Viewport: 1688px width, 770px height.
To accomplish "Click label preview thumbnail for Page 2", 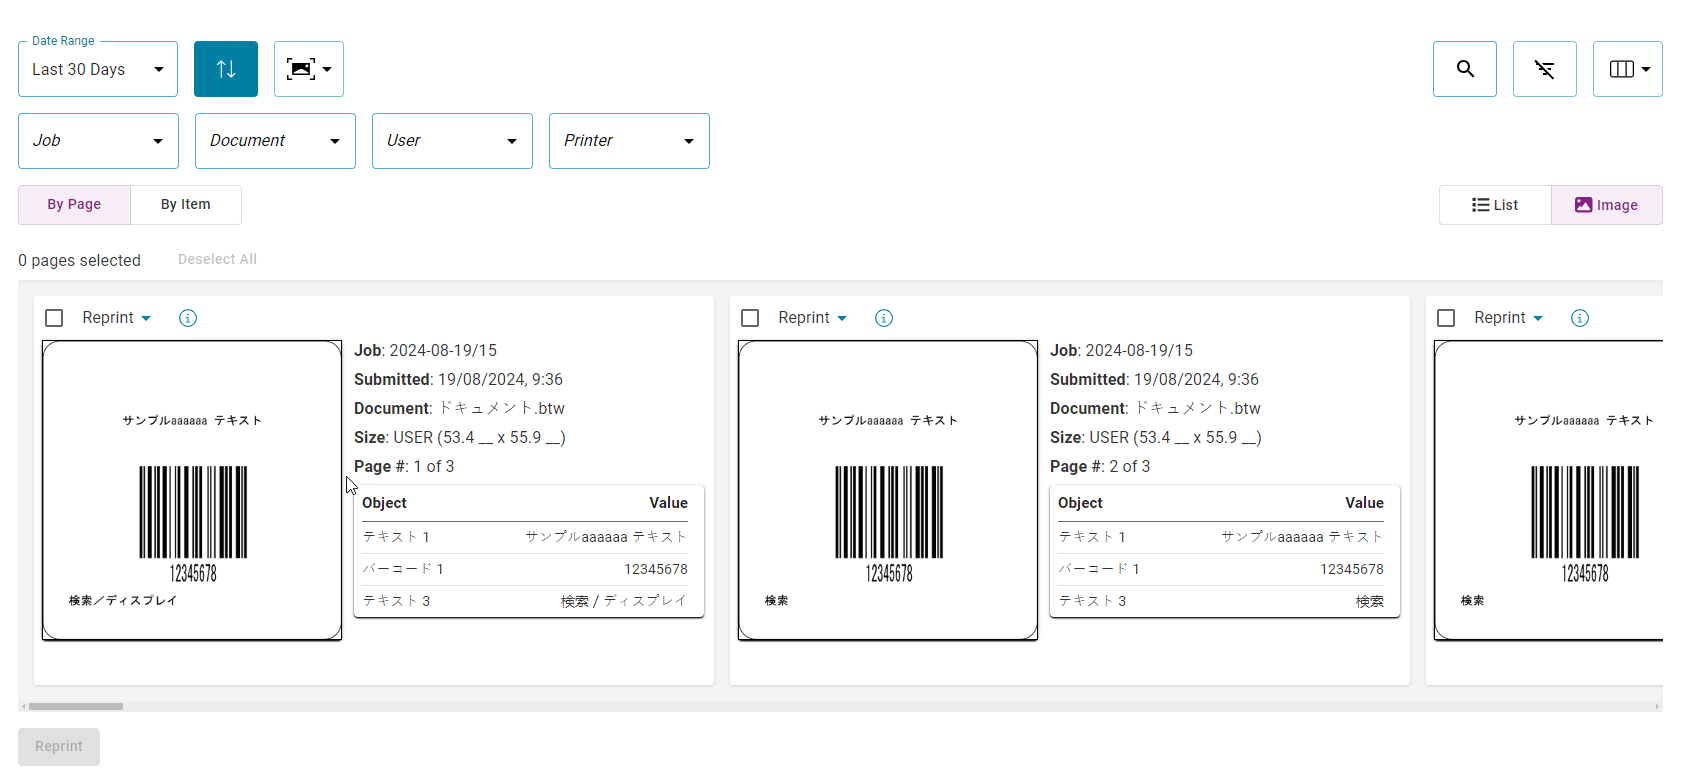I will [888, 490].
